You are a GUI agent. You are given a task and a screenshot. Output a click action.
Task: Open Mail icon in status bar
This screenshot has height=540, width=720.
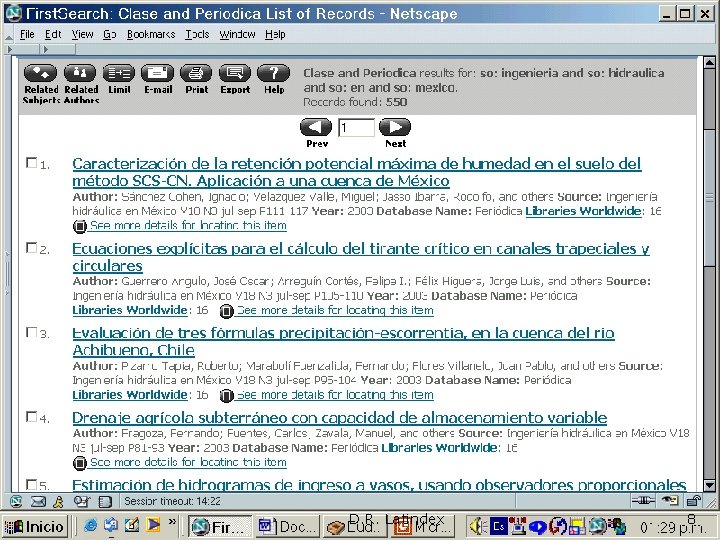point(38,501)
